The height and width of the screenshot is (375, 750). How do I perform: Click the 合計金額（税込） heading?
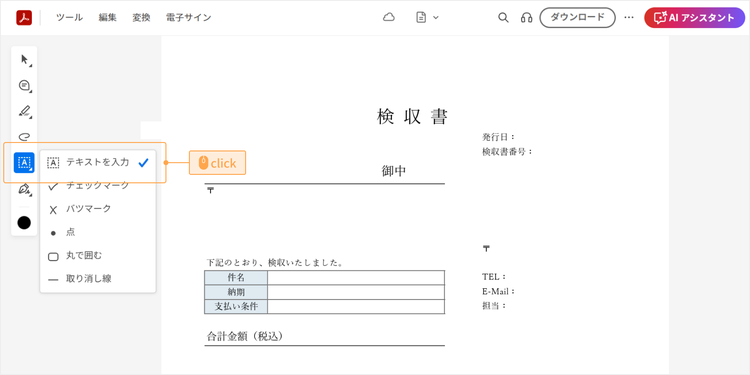[x=245, y=336]
